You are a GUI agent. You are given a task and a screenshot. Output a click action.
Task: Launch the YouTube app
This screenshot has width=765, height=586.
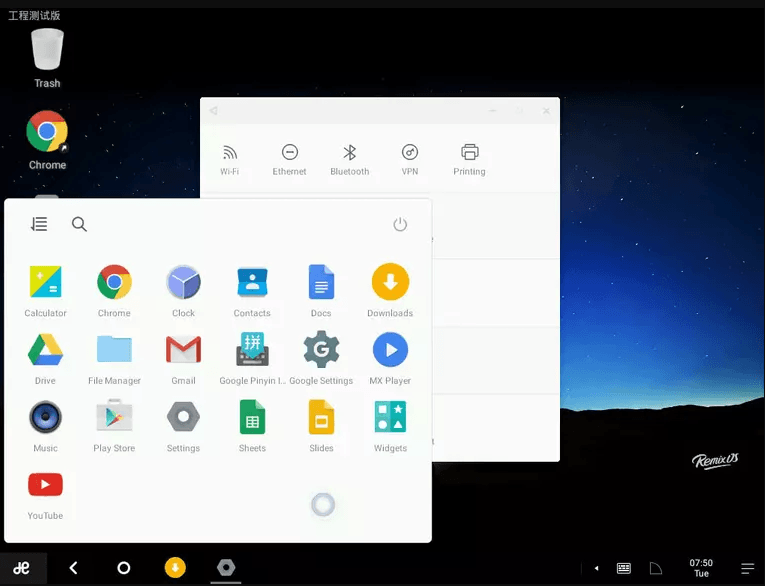tap(45, 494)
